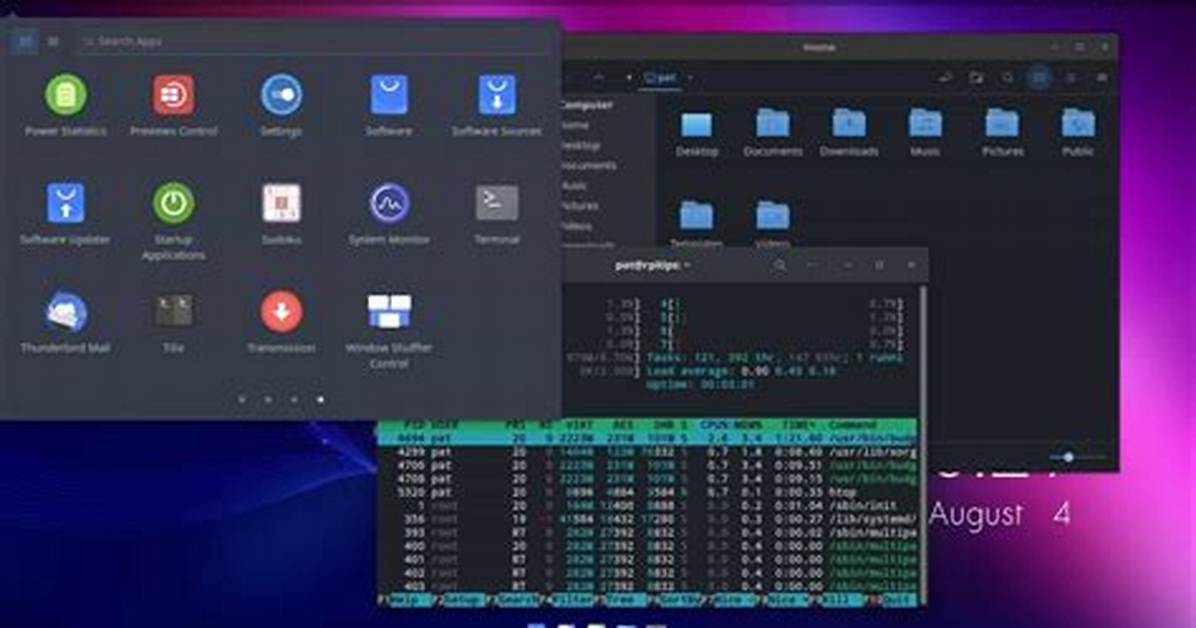Switch app menu to list view

[53, 41]
